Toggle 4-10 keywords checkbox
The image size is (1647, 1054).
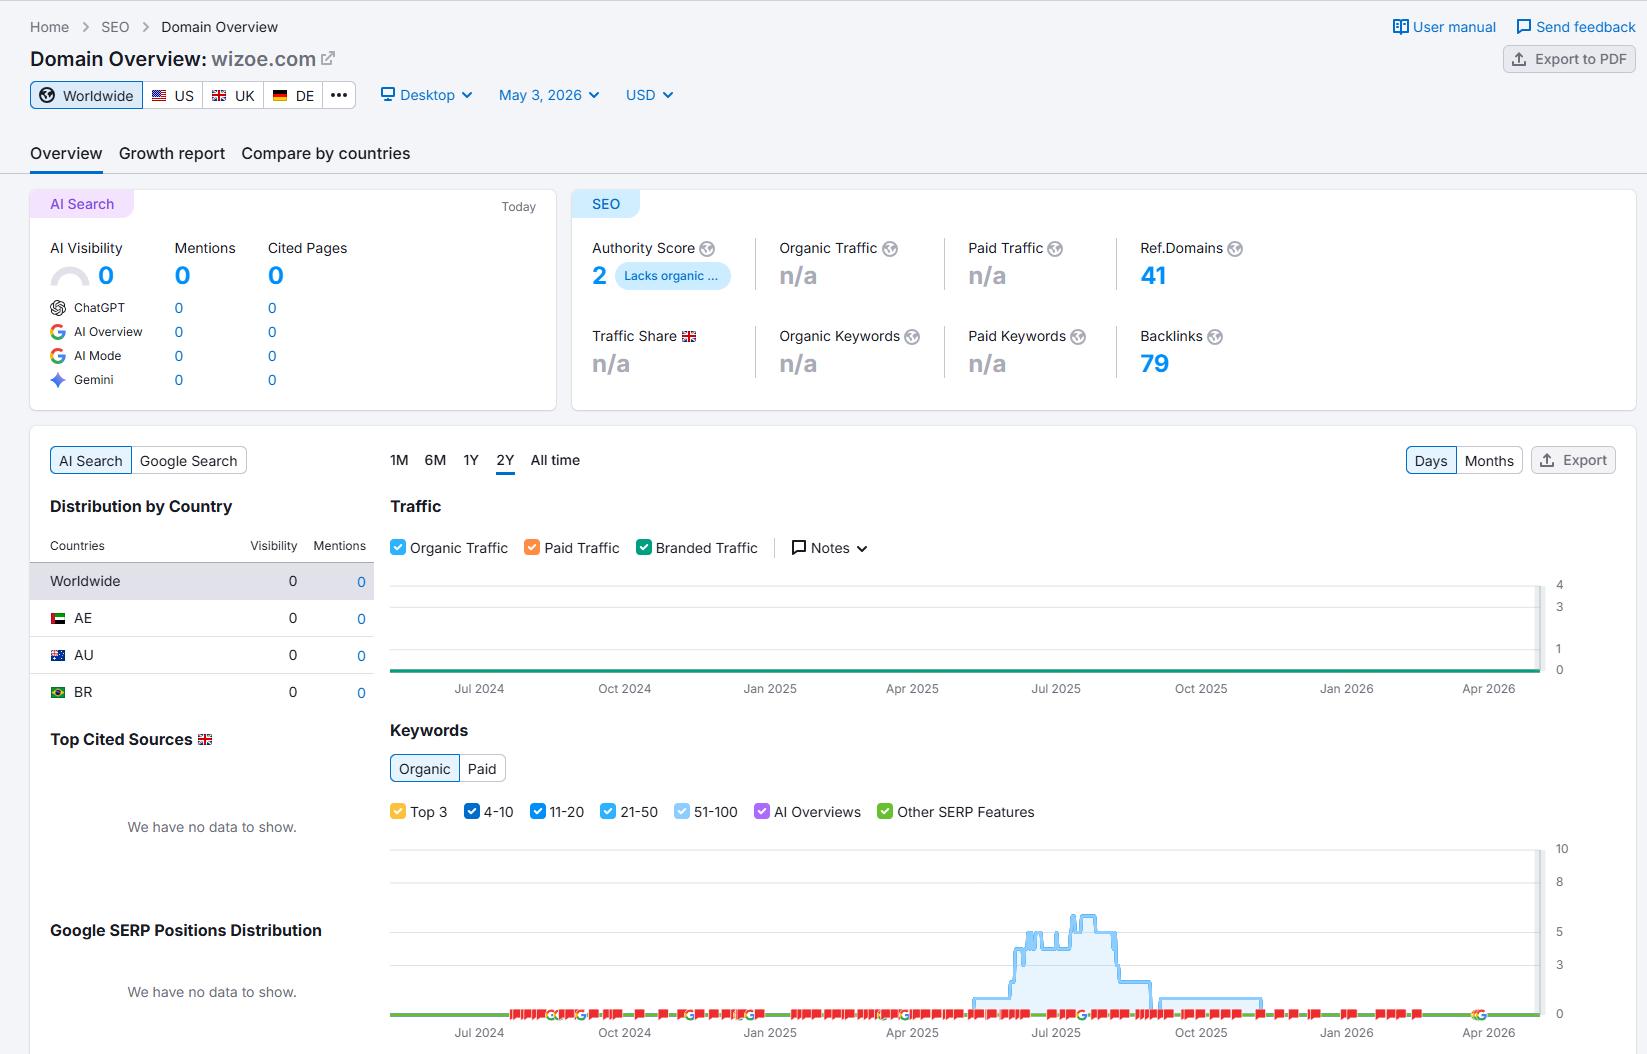coord(472,811)
